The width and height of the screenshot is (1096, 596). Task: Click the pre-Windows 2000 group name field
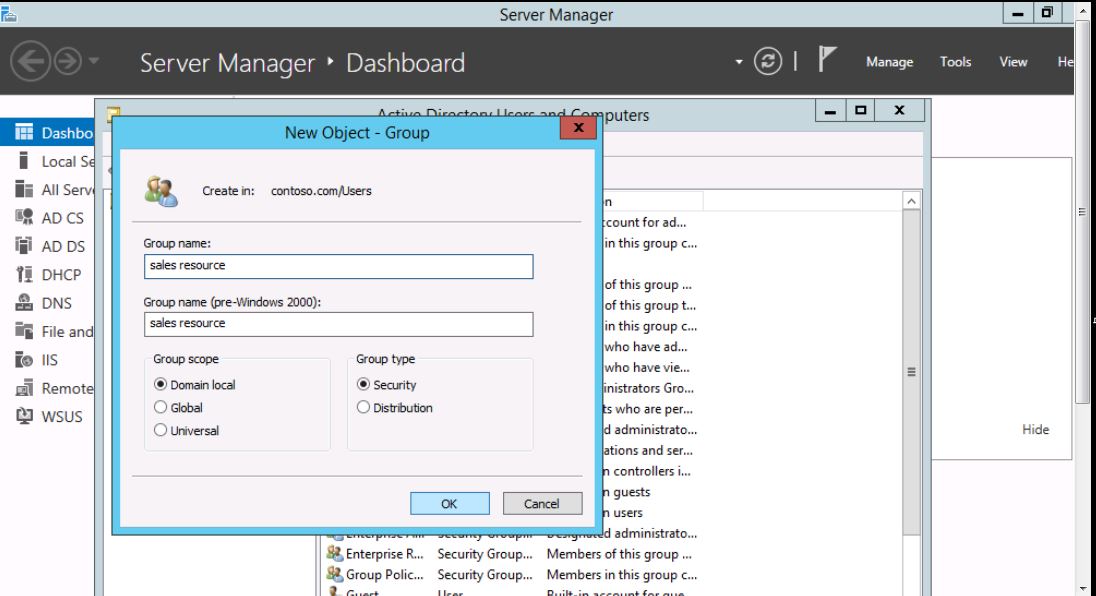(338, 324)
